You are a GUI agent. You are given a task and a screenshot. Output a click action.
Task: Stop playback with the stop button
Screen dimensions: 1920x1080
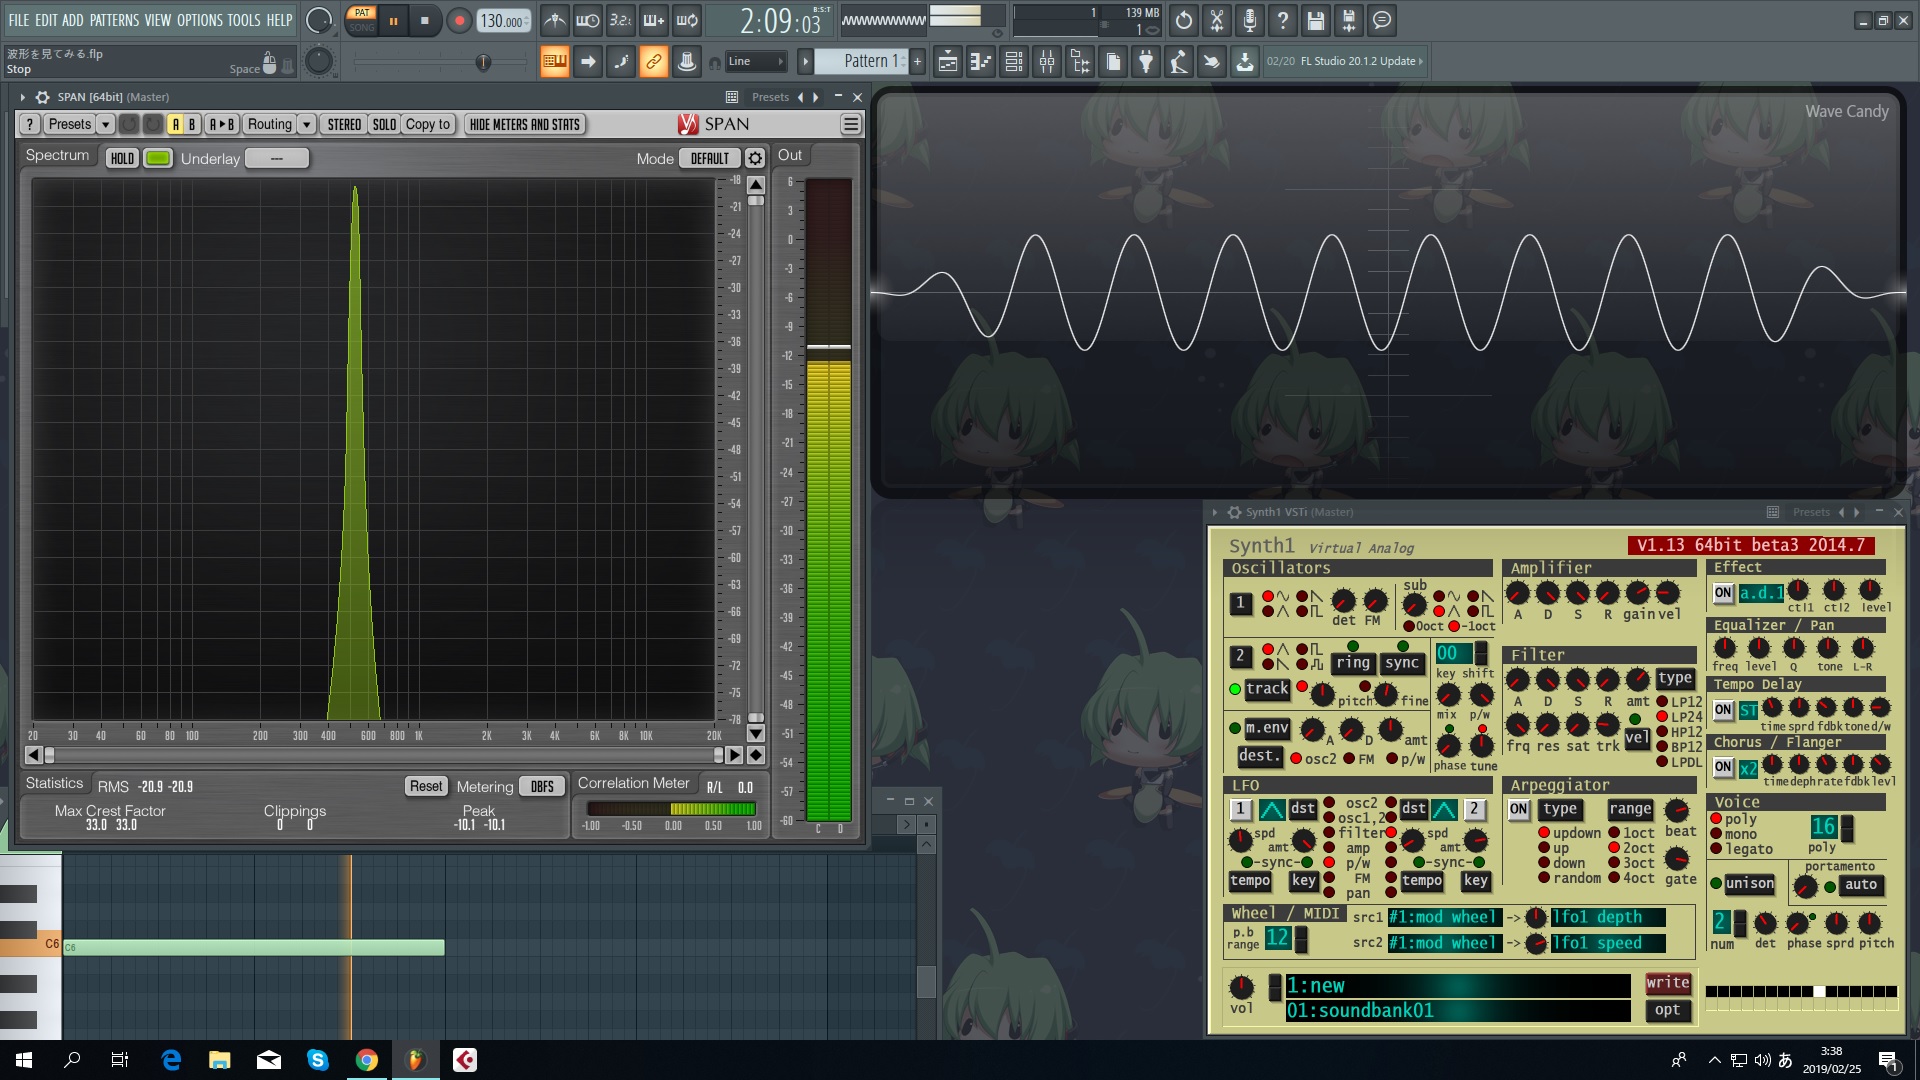point(424,20)
